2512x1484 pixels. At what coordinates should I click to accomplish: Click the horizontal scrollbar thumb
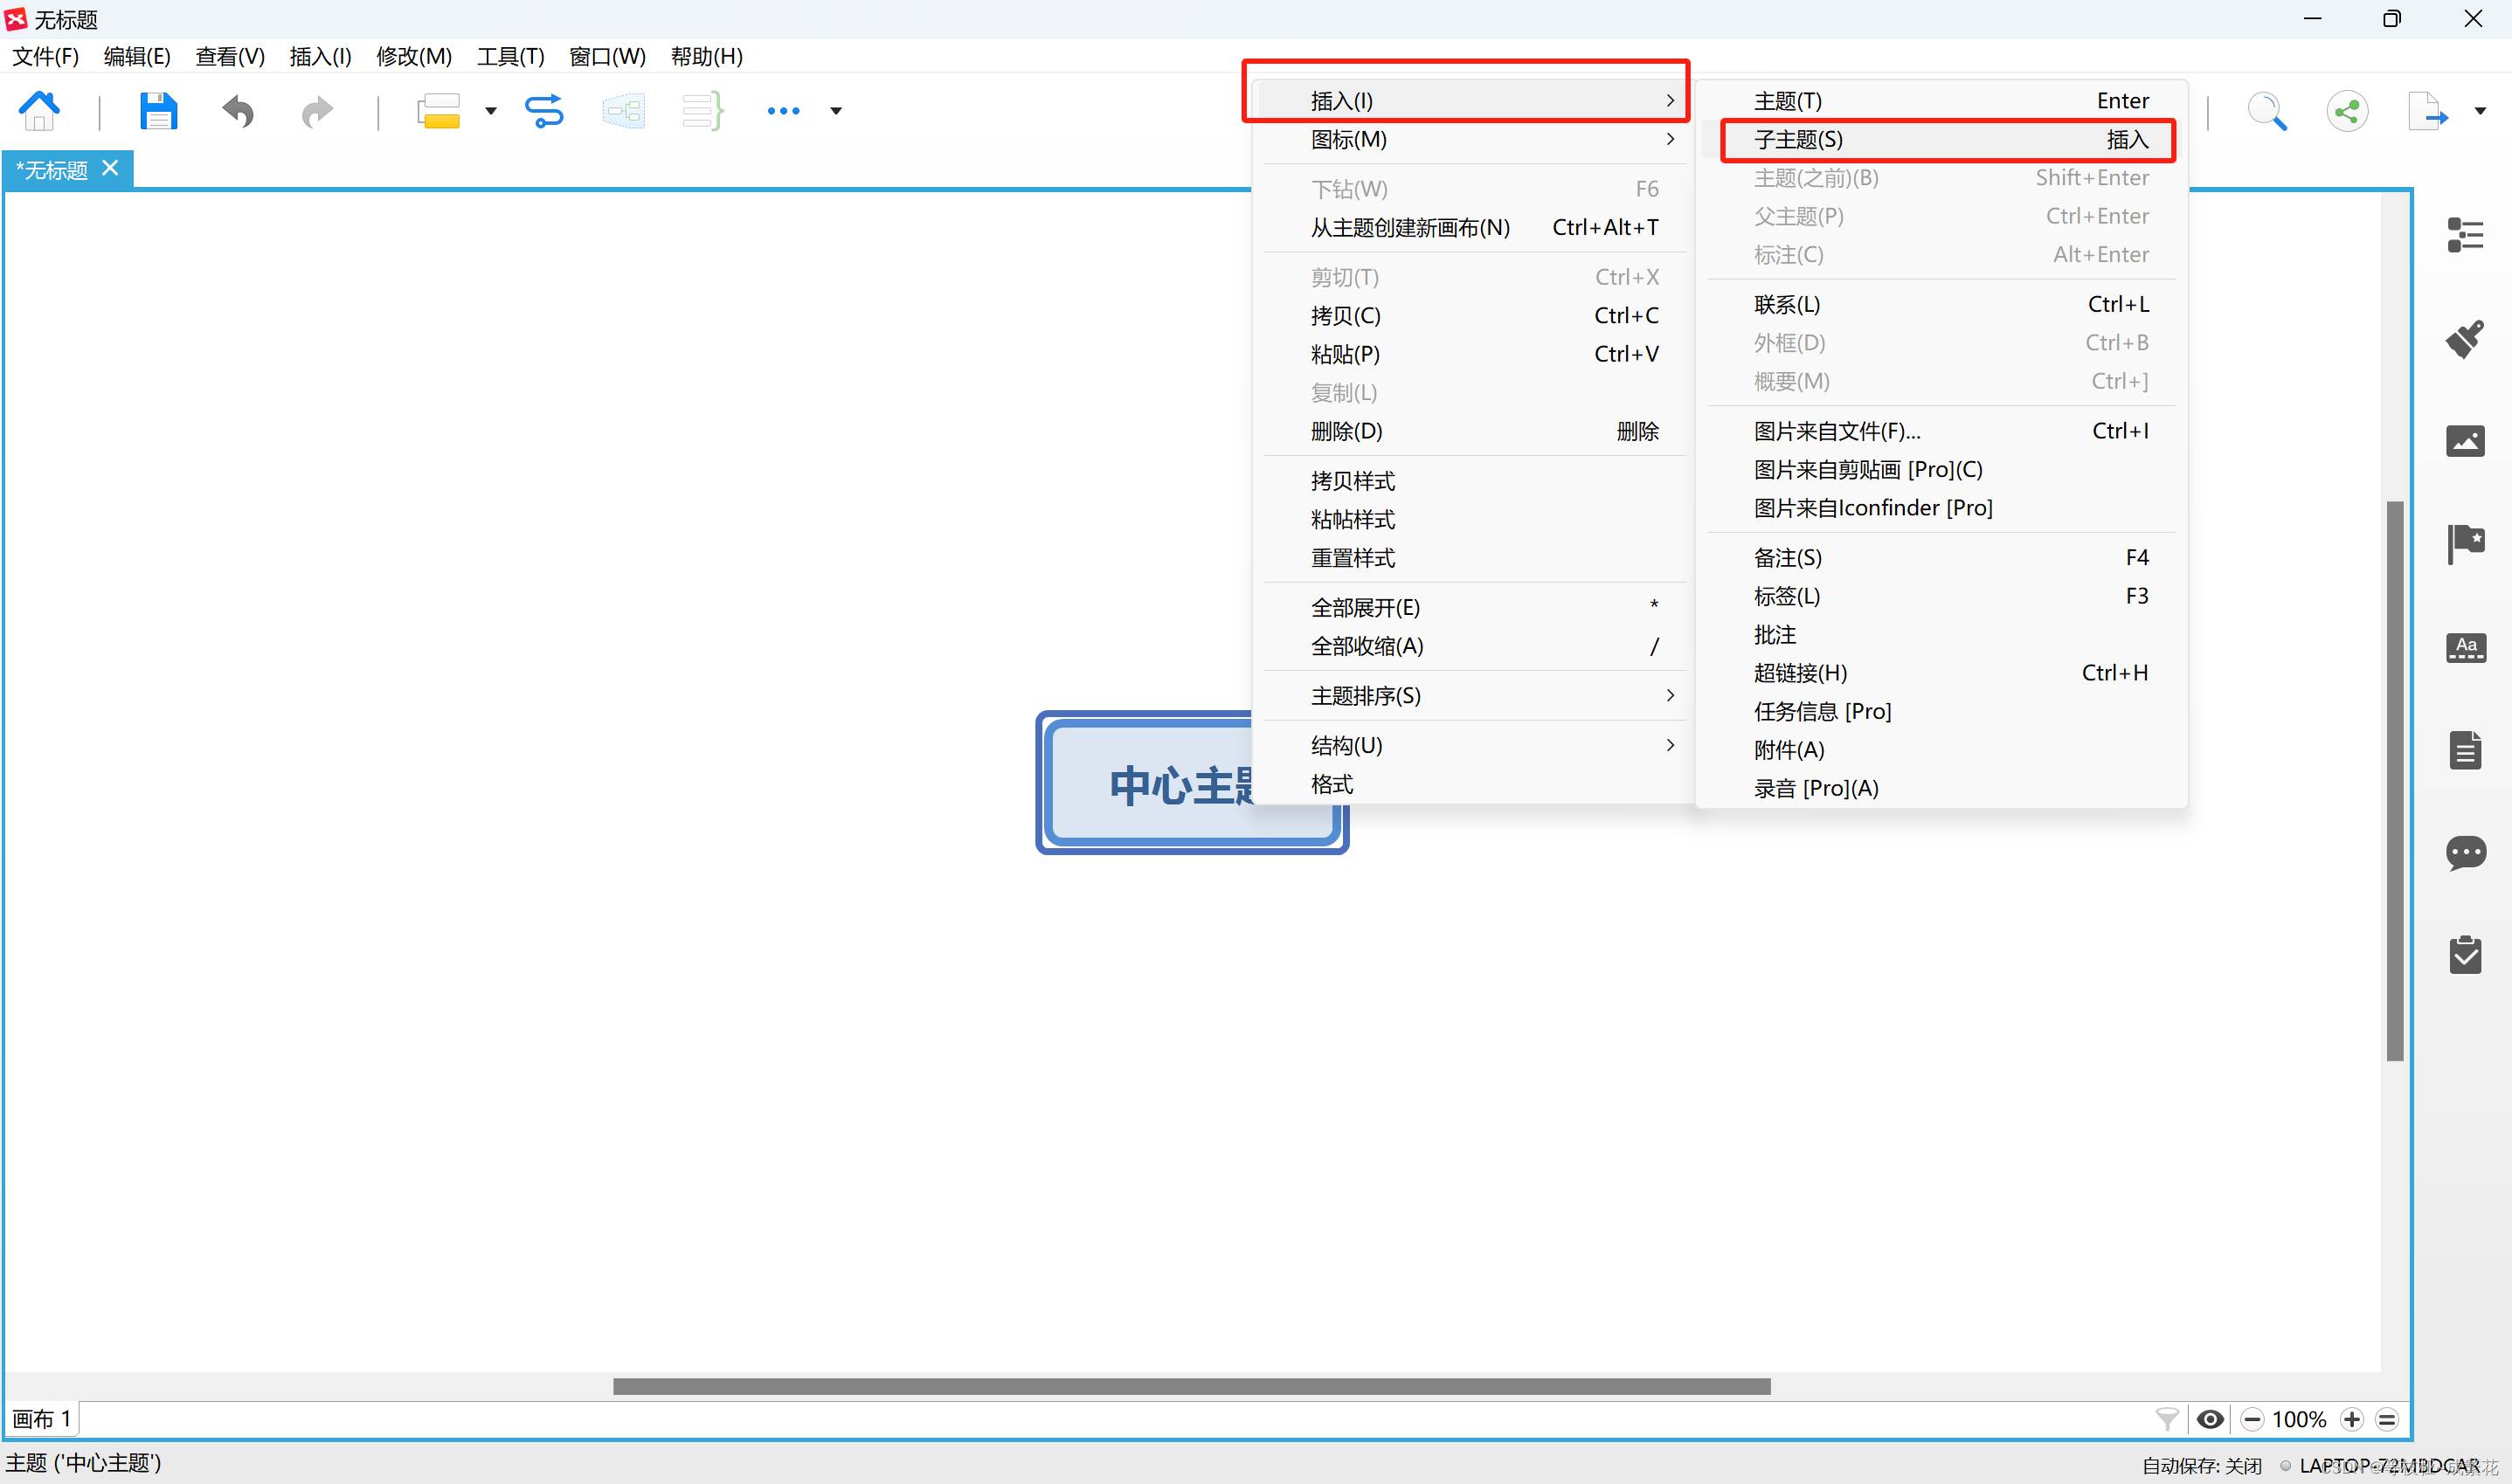pyautogui.click(x=1190, y=1386)
